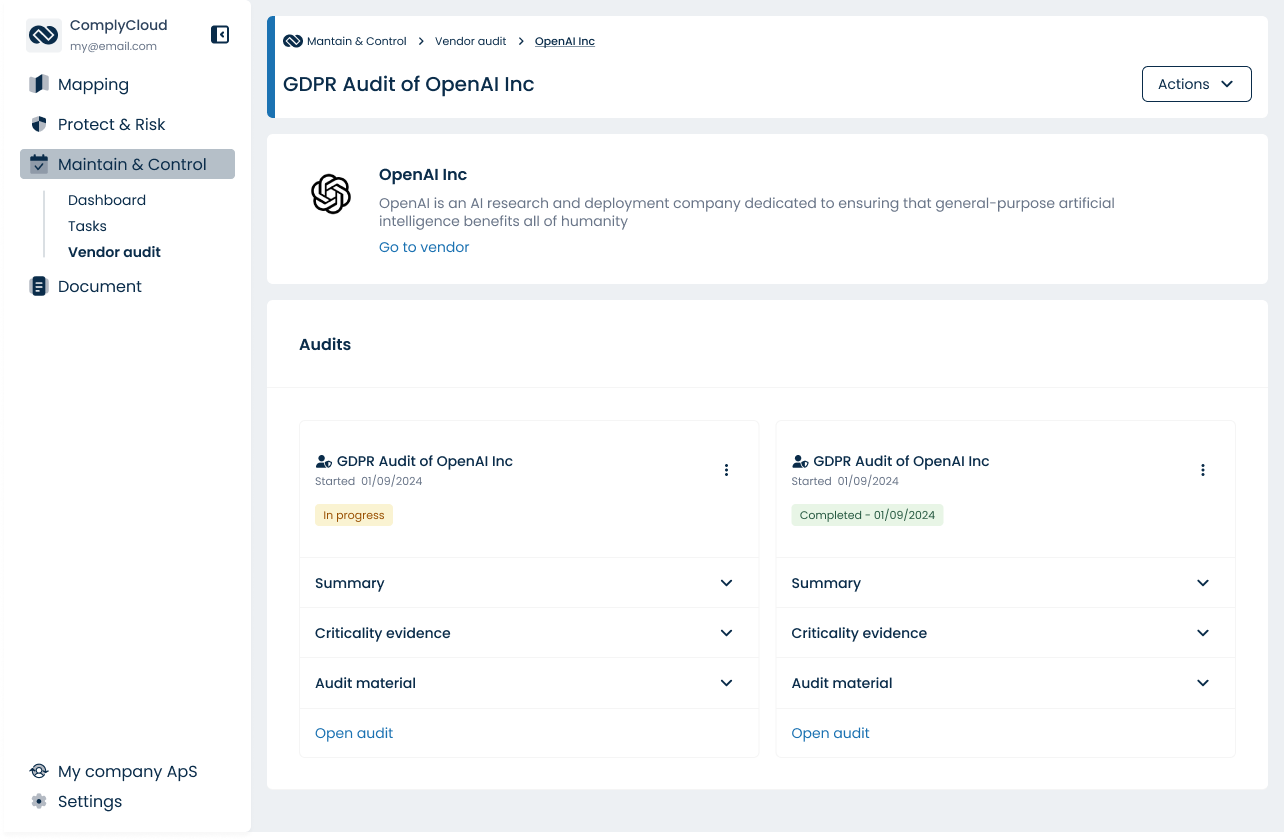
Task: Open the Actions dropdown
Action: click(x=1196, y=84)
